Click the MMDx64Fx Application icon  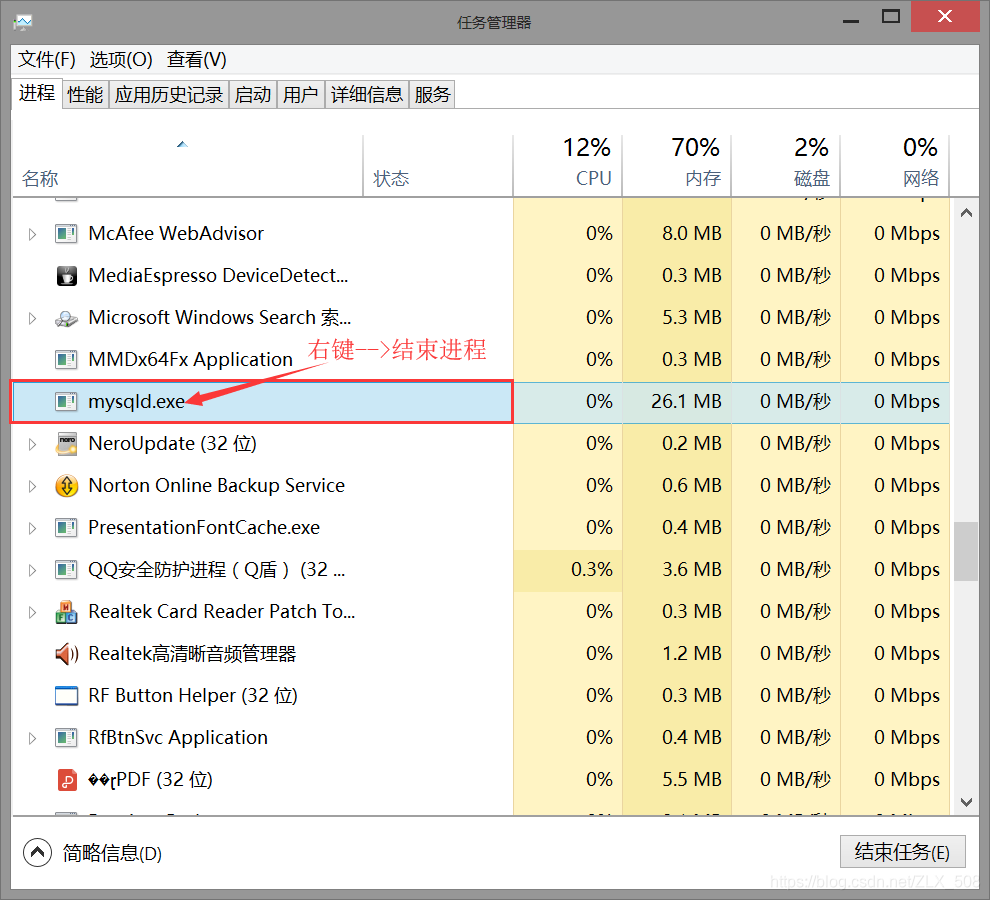[66, 360]
